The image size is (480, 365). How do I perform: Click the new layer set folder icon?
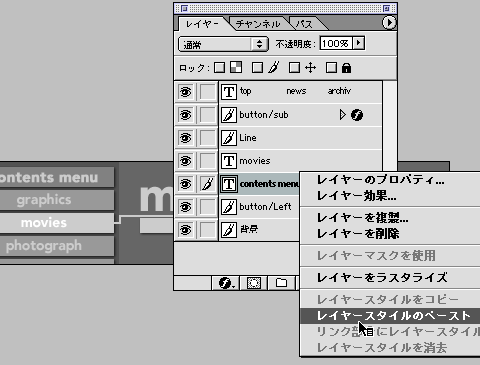point(281,283)
